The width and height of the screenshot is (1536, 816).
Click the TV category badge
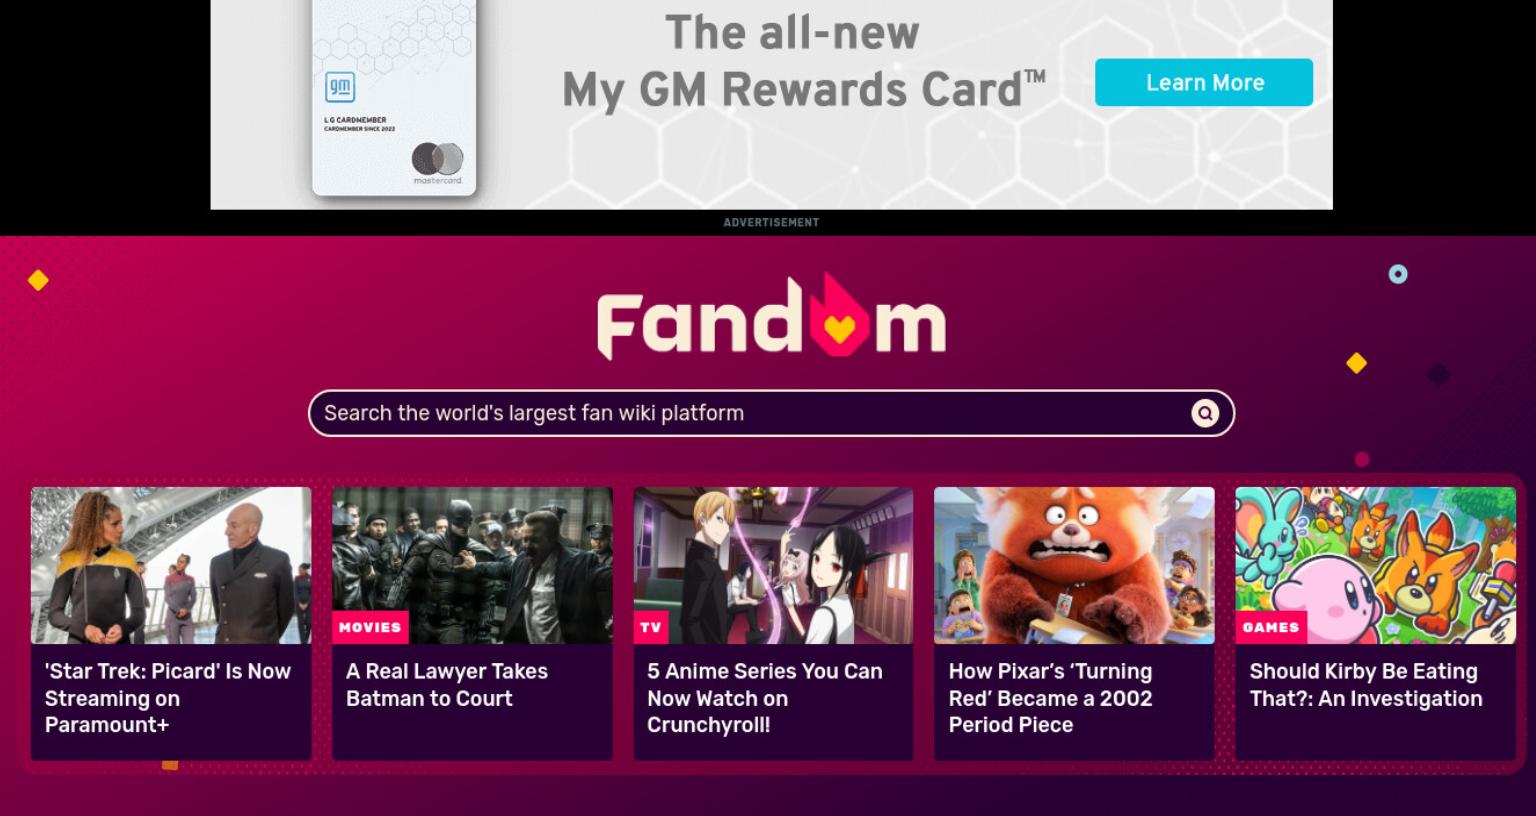pos(651,627)
